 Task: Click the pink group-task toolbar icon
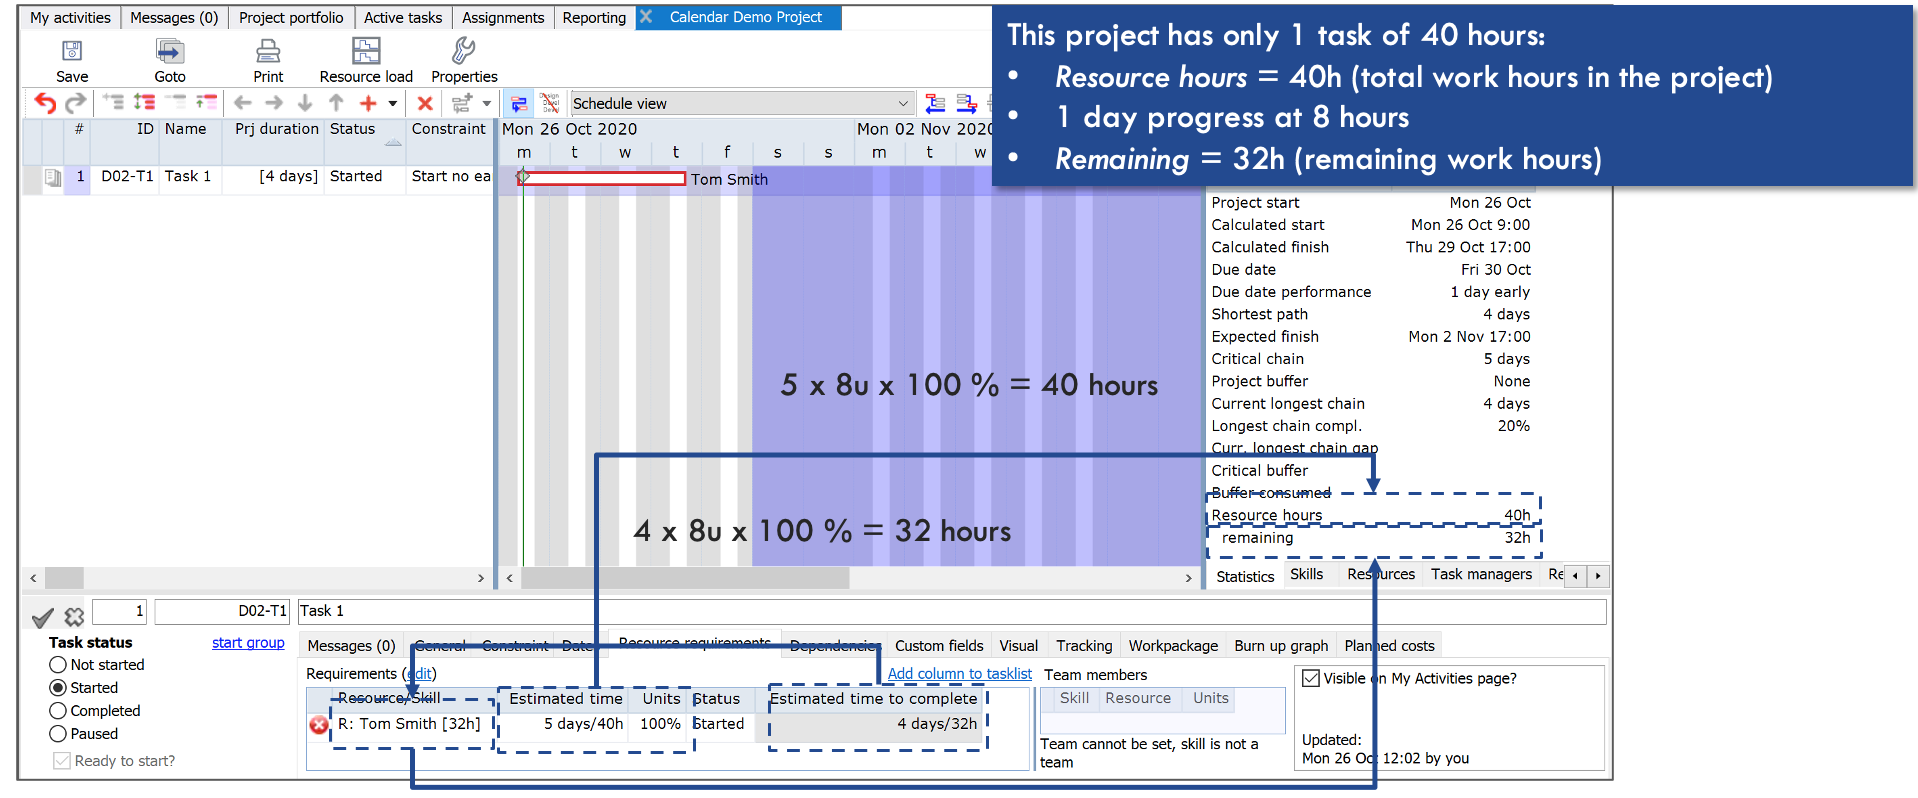(206, 102)
